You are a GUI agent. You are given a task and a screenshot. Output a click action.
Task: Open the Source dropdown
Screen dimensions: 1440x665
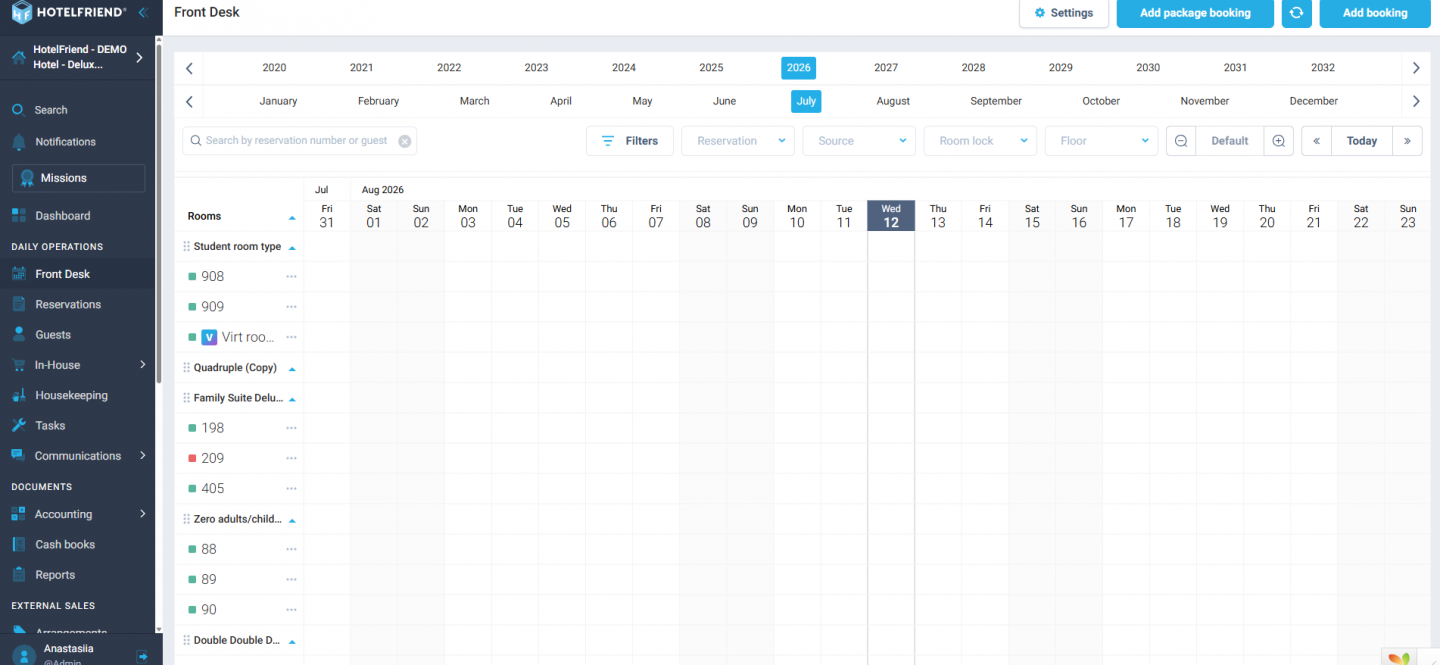pyautogui.click(x=859, y=141)
